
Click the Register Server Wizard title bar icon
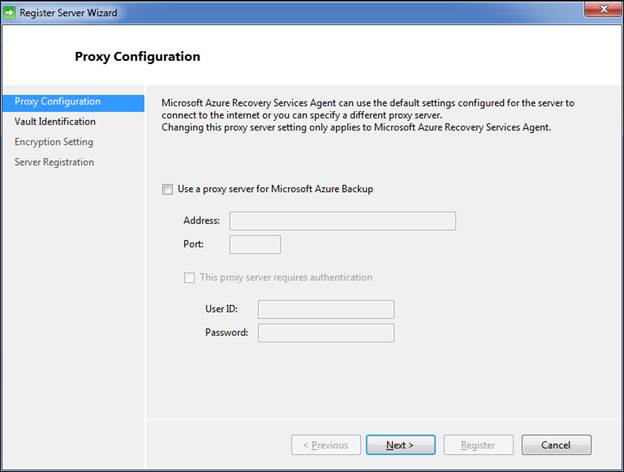click(x=9, y=13)
